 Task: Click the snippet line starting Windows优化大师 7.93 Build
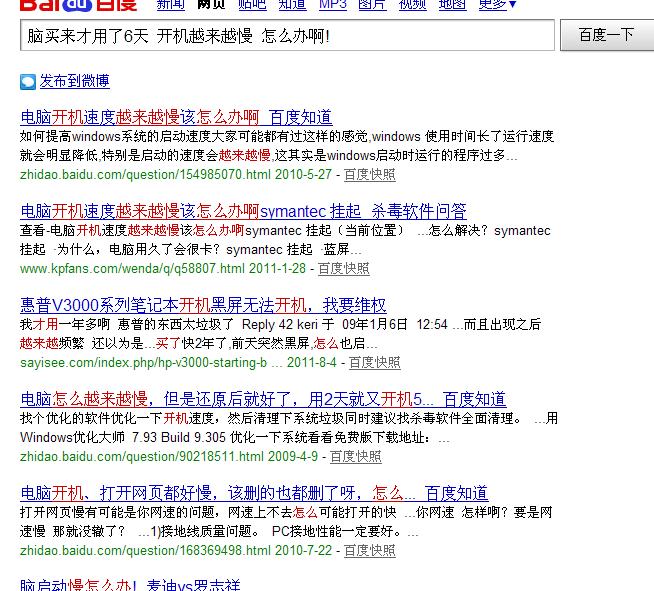click(x=235, y=437)
